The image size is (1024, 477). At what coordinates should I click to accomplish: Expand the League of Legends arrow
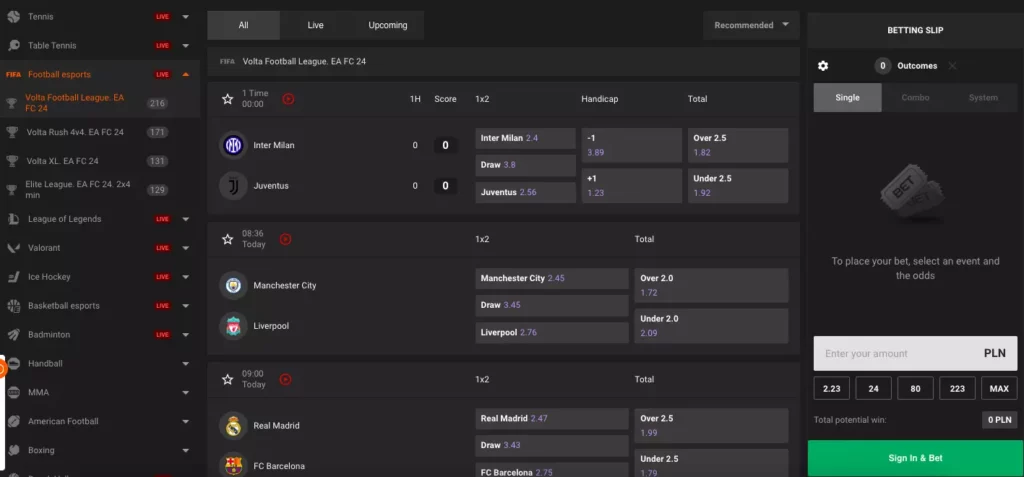185,219
